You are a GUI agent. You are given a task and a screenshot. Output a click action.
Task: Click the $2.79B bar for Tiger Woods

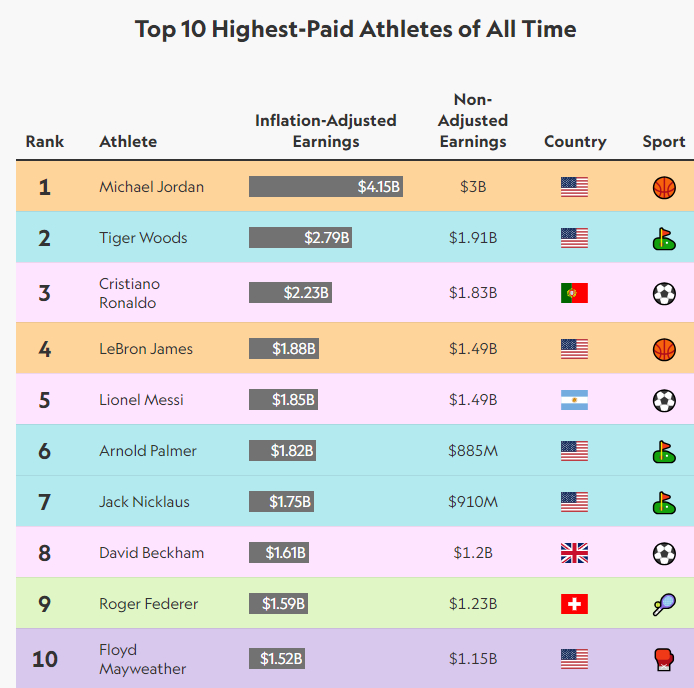pyautogui.click(x=300, y=238)
